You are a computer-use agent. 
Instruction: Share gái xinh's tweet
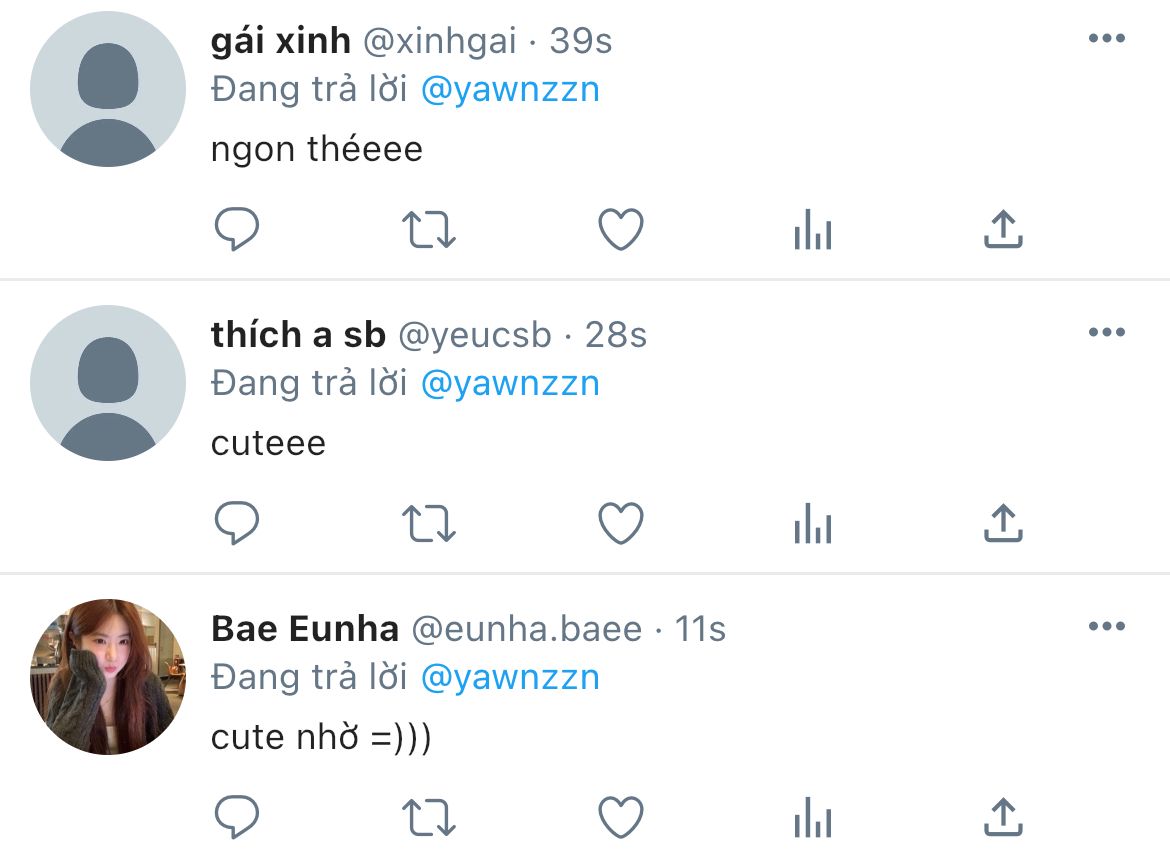coord(1004,229)
